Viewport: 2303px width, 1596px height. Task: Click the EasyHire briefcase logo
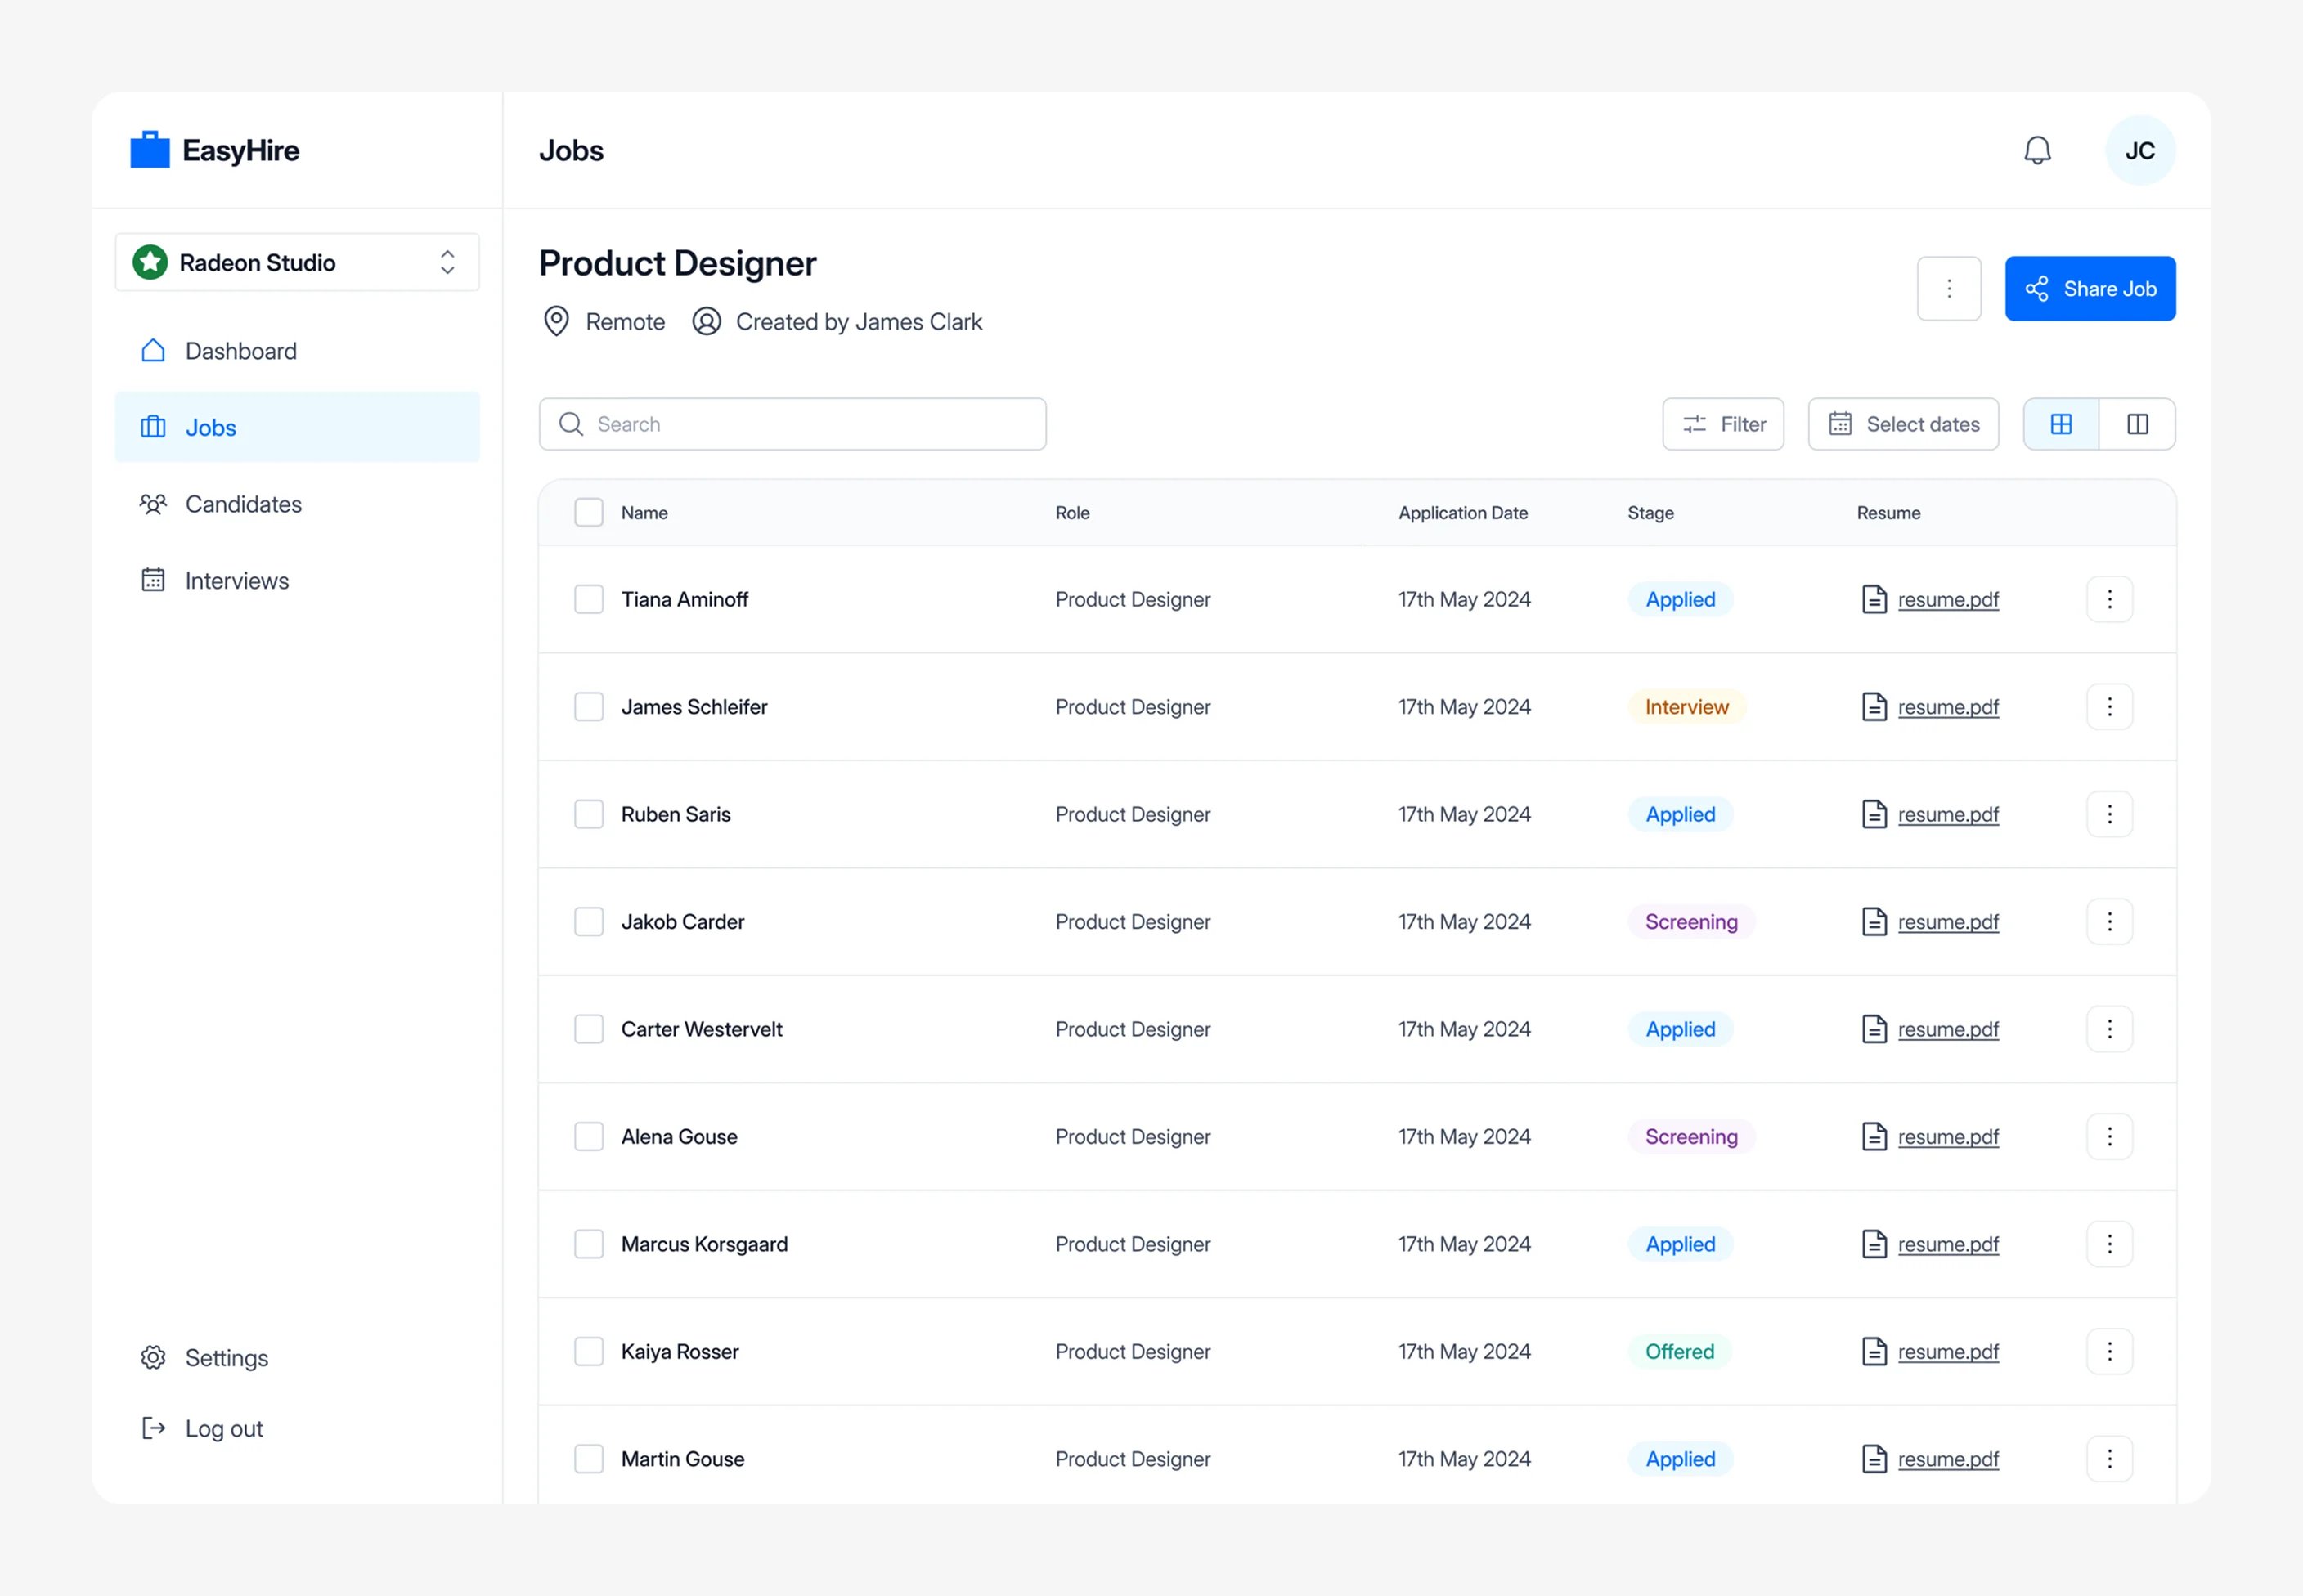coord(150,151)
